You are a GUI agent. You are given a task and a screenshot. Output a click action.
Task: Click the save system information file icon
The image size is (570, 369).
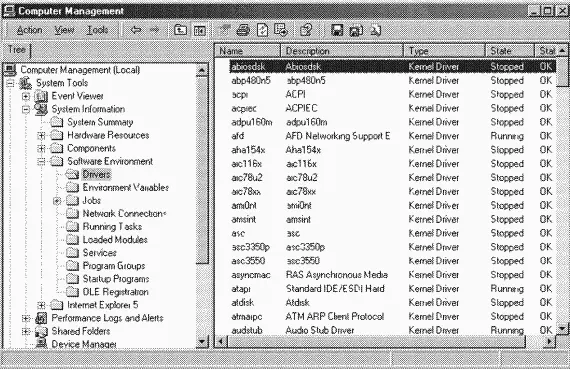tap(356, 30)
